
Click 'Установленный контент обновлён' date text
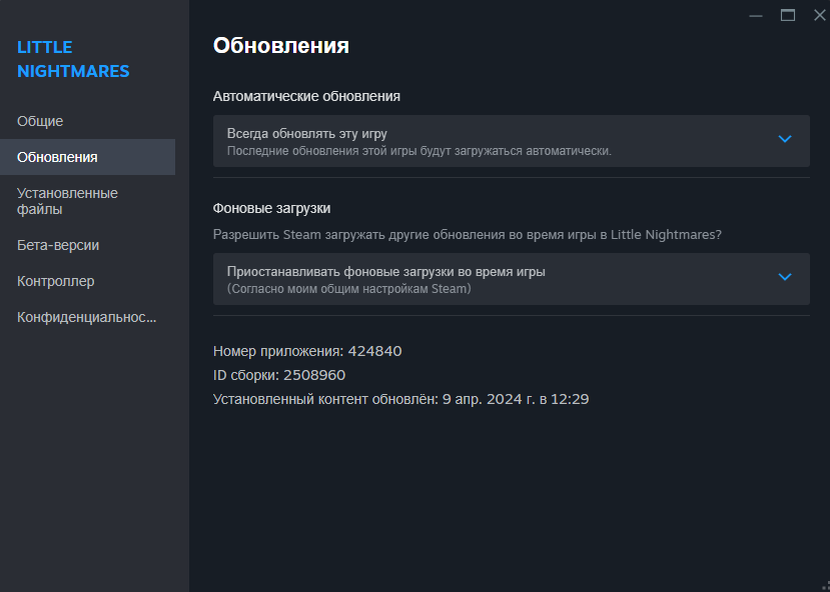[401, 399]
